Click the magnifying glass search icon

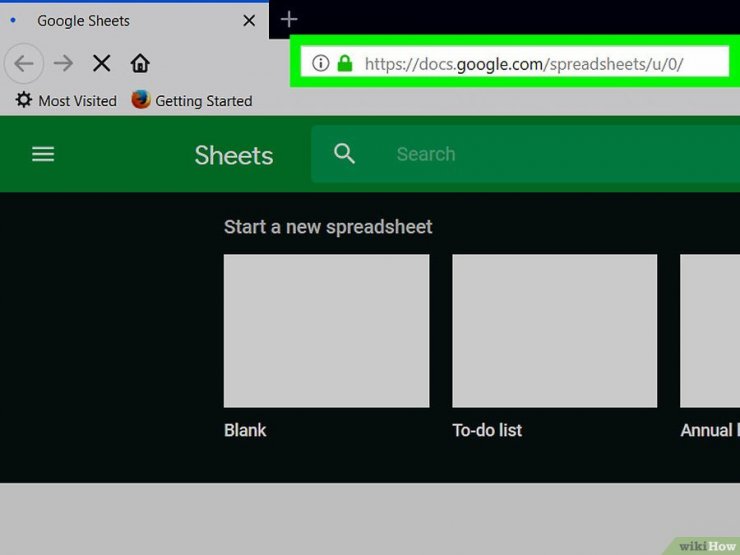tap(345, 154)
